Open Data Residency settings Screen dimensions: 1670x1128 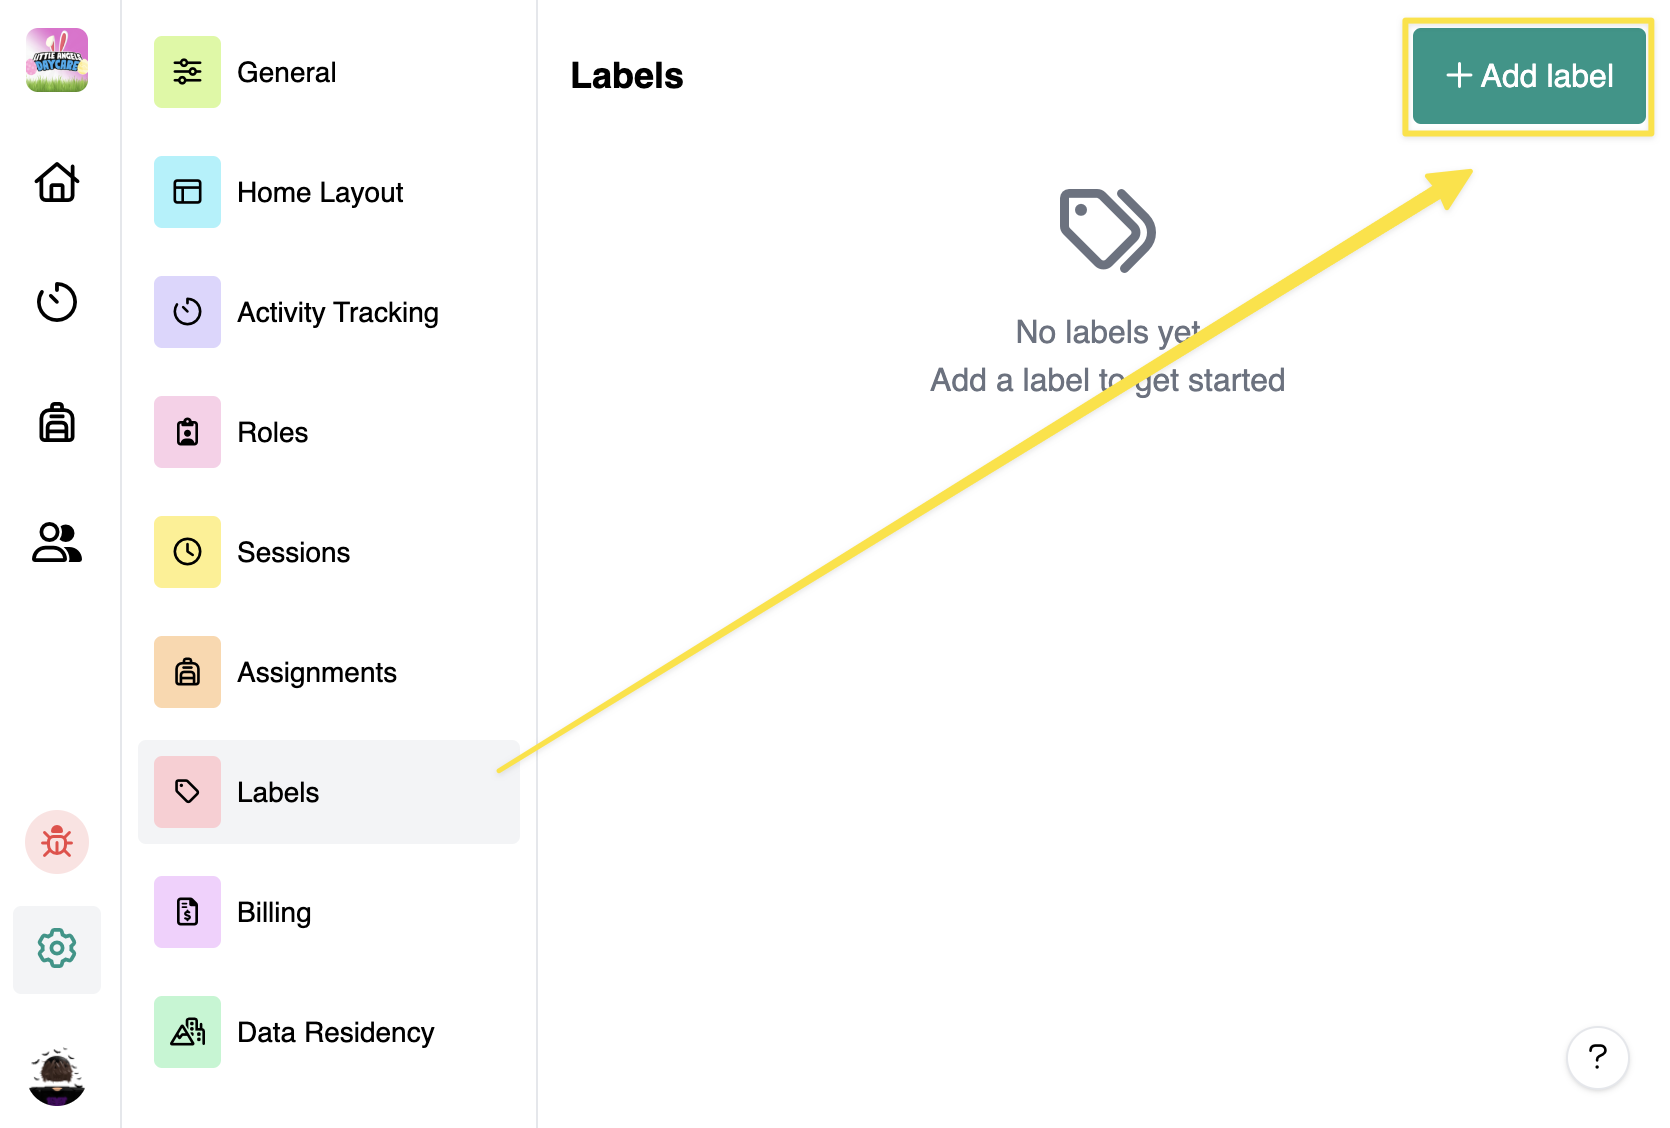(x=336, y=1032)
